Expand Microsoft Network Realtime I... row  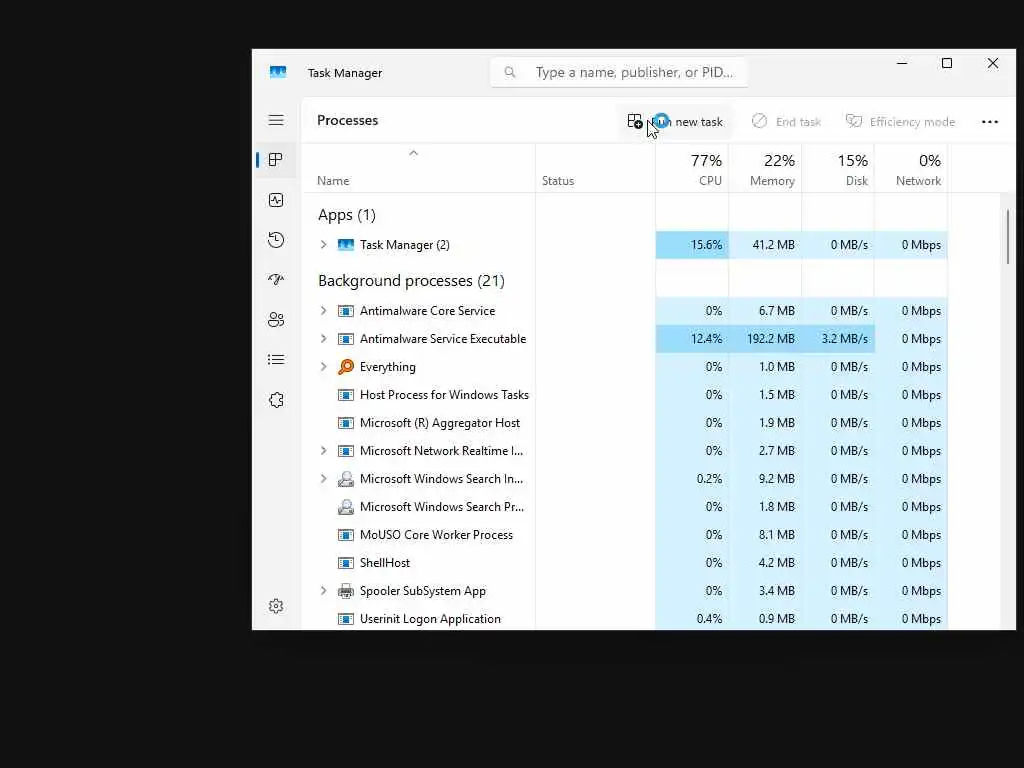pyautogui.click(x=323, y=451)
